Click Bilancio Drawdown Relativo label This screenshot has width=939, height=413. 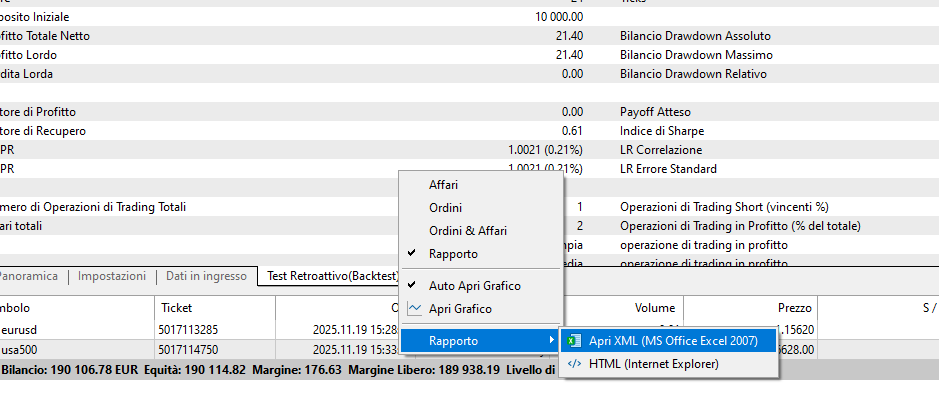tap(693, 74)
